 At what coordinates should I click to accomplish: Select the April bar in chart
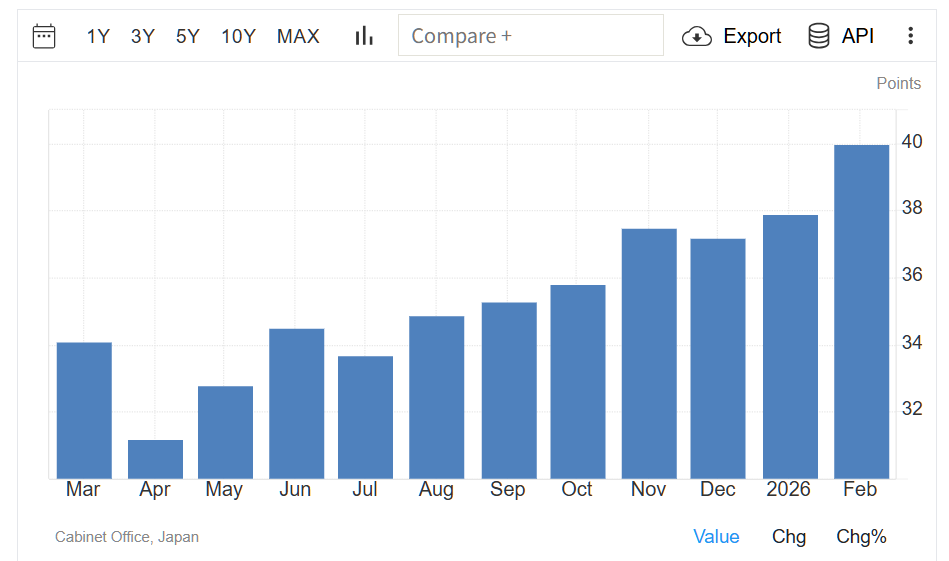point(155,459)
